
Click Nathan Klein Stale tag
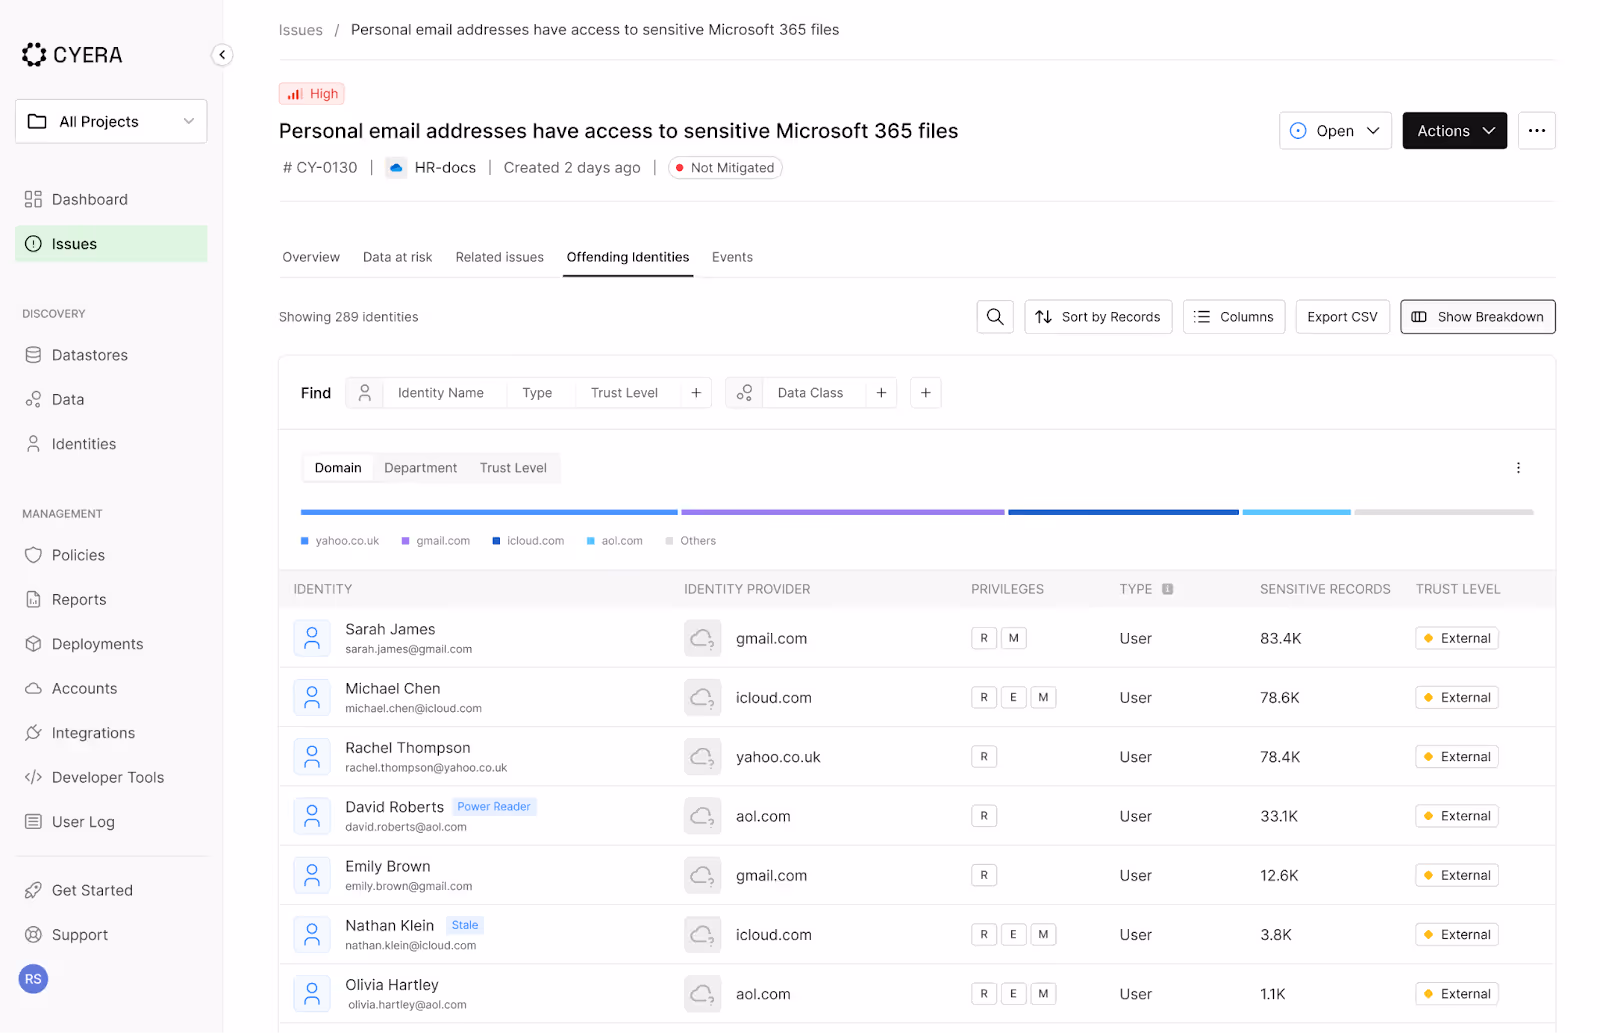click(x=465, y=926)
